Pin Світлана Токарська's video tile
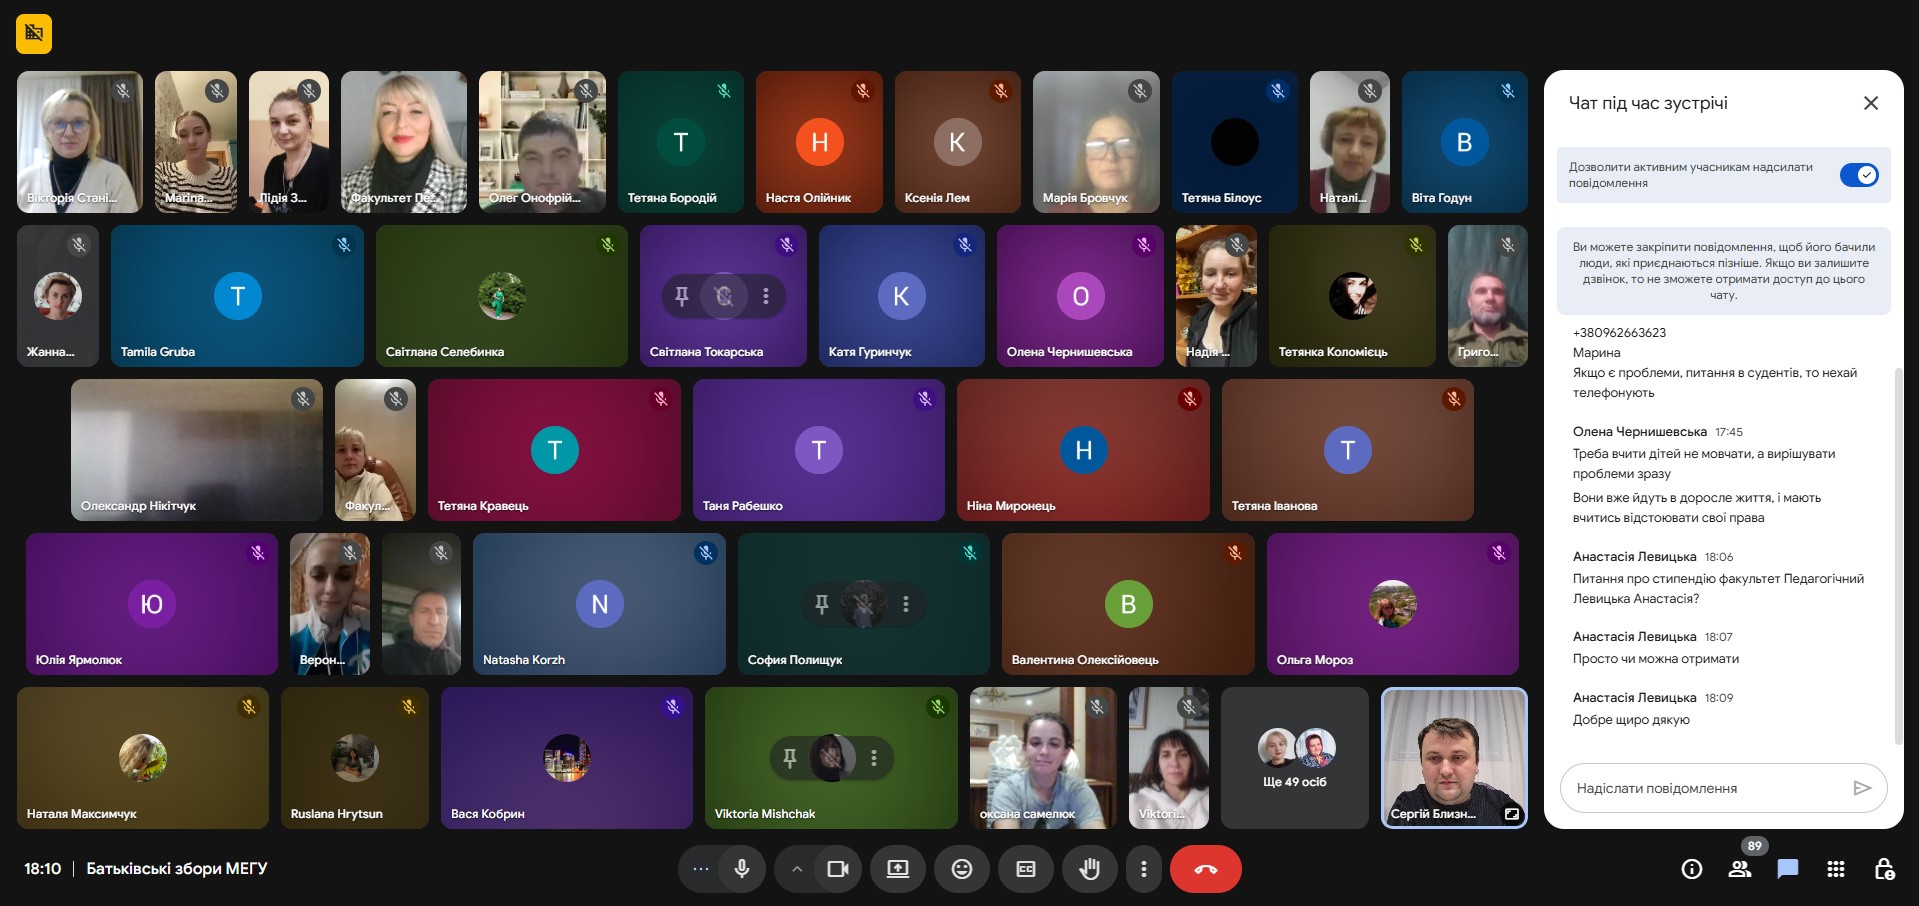 click(x=682, y=296)
